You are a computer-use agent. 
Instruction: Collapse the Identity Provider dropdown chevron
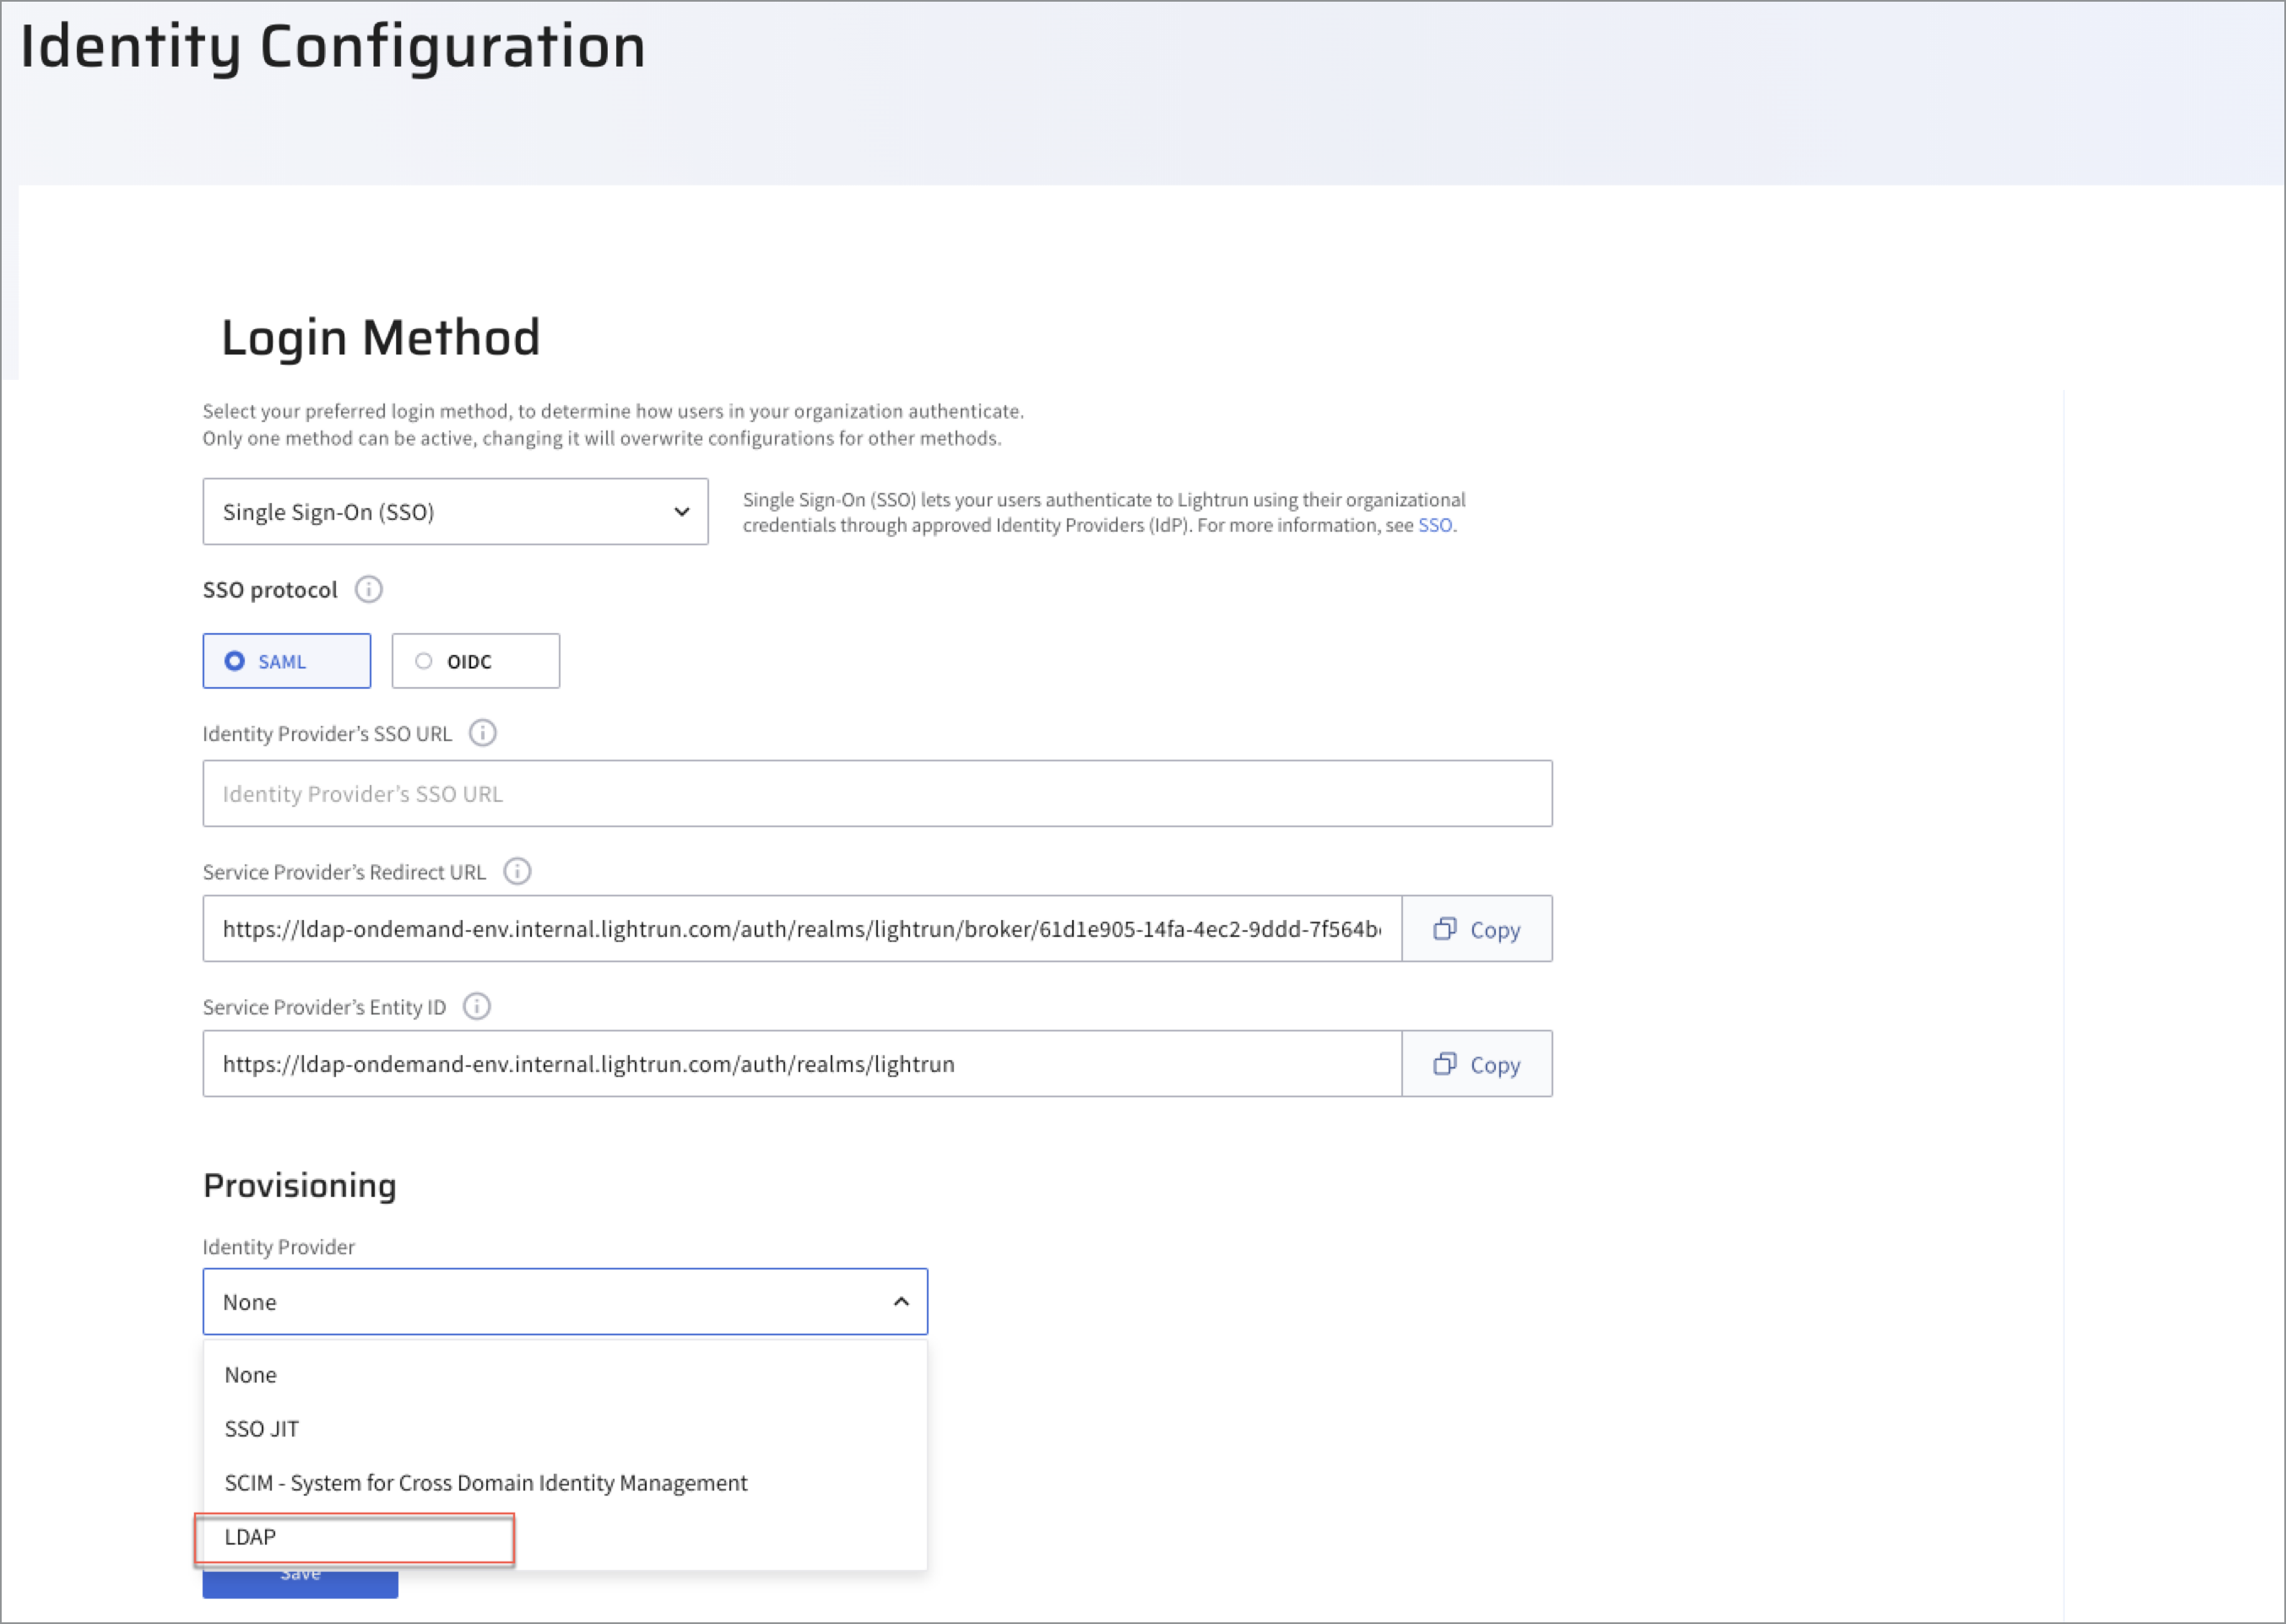(901, 1301)
